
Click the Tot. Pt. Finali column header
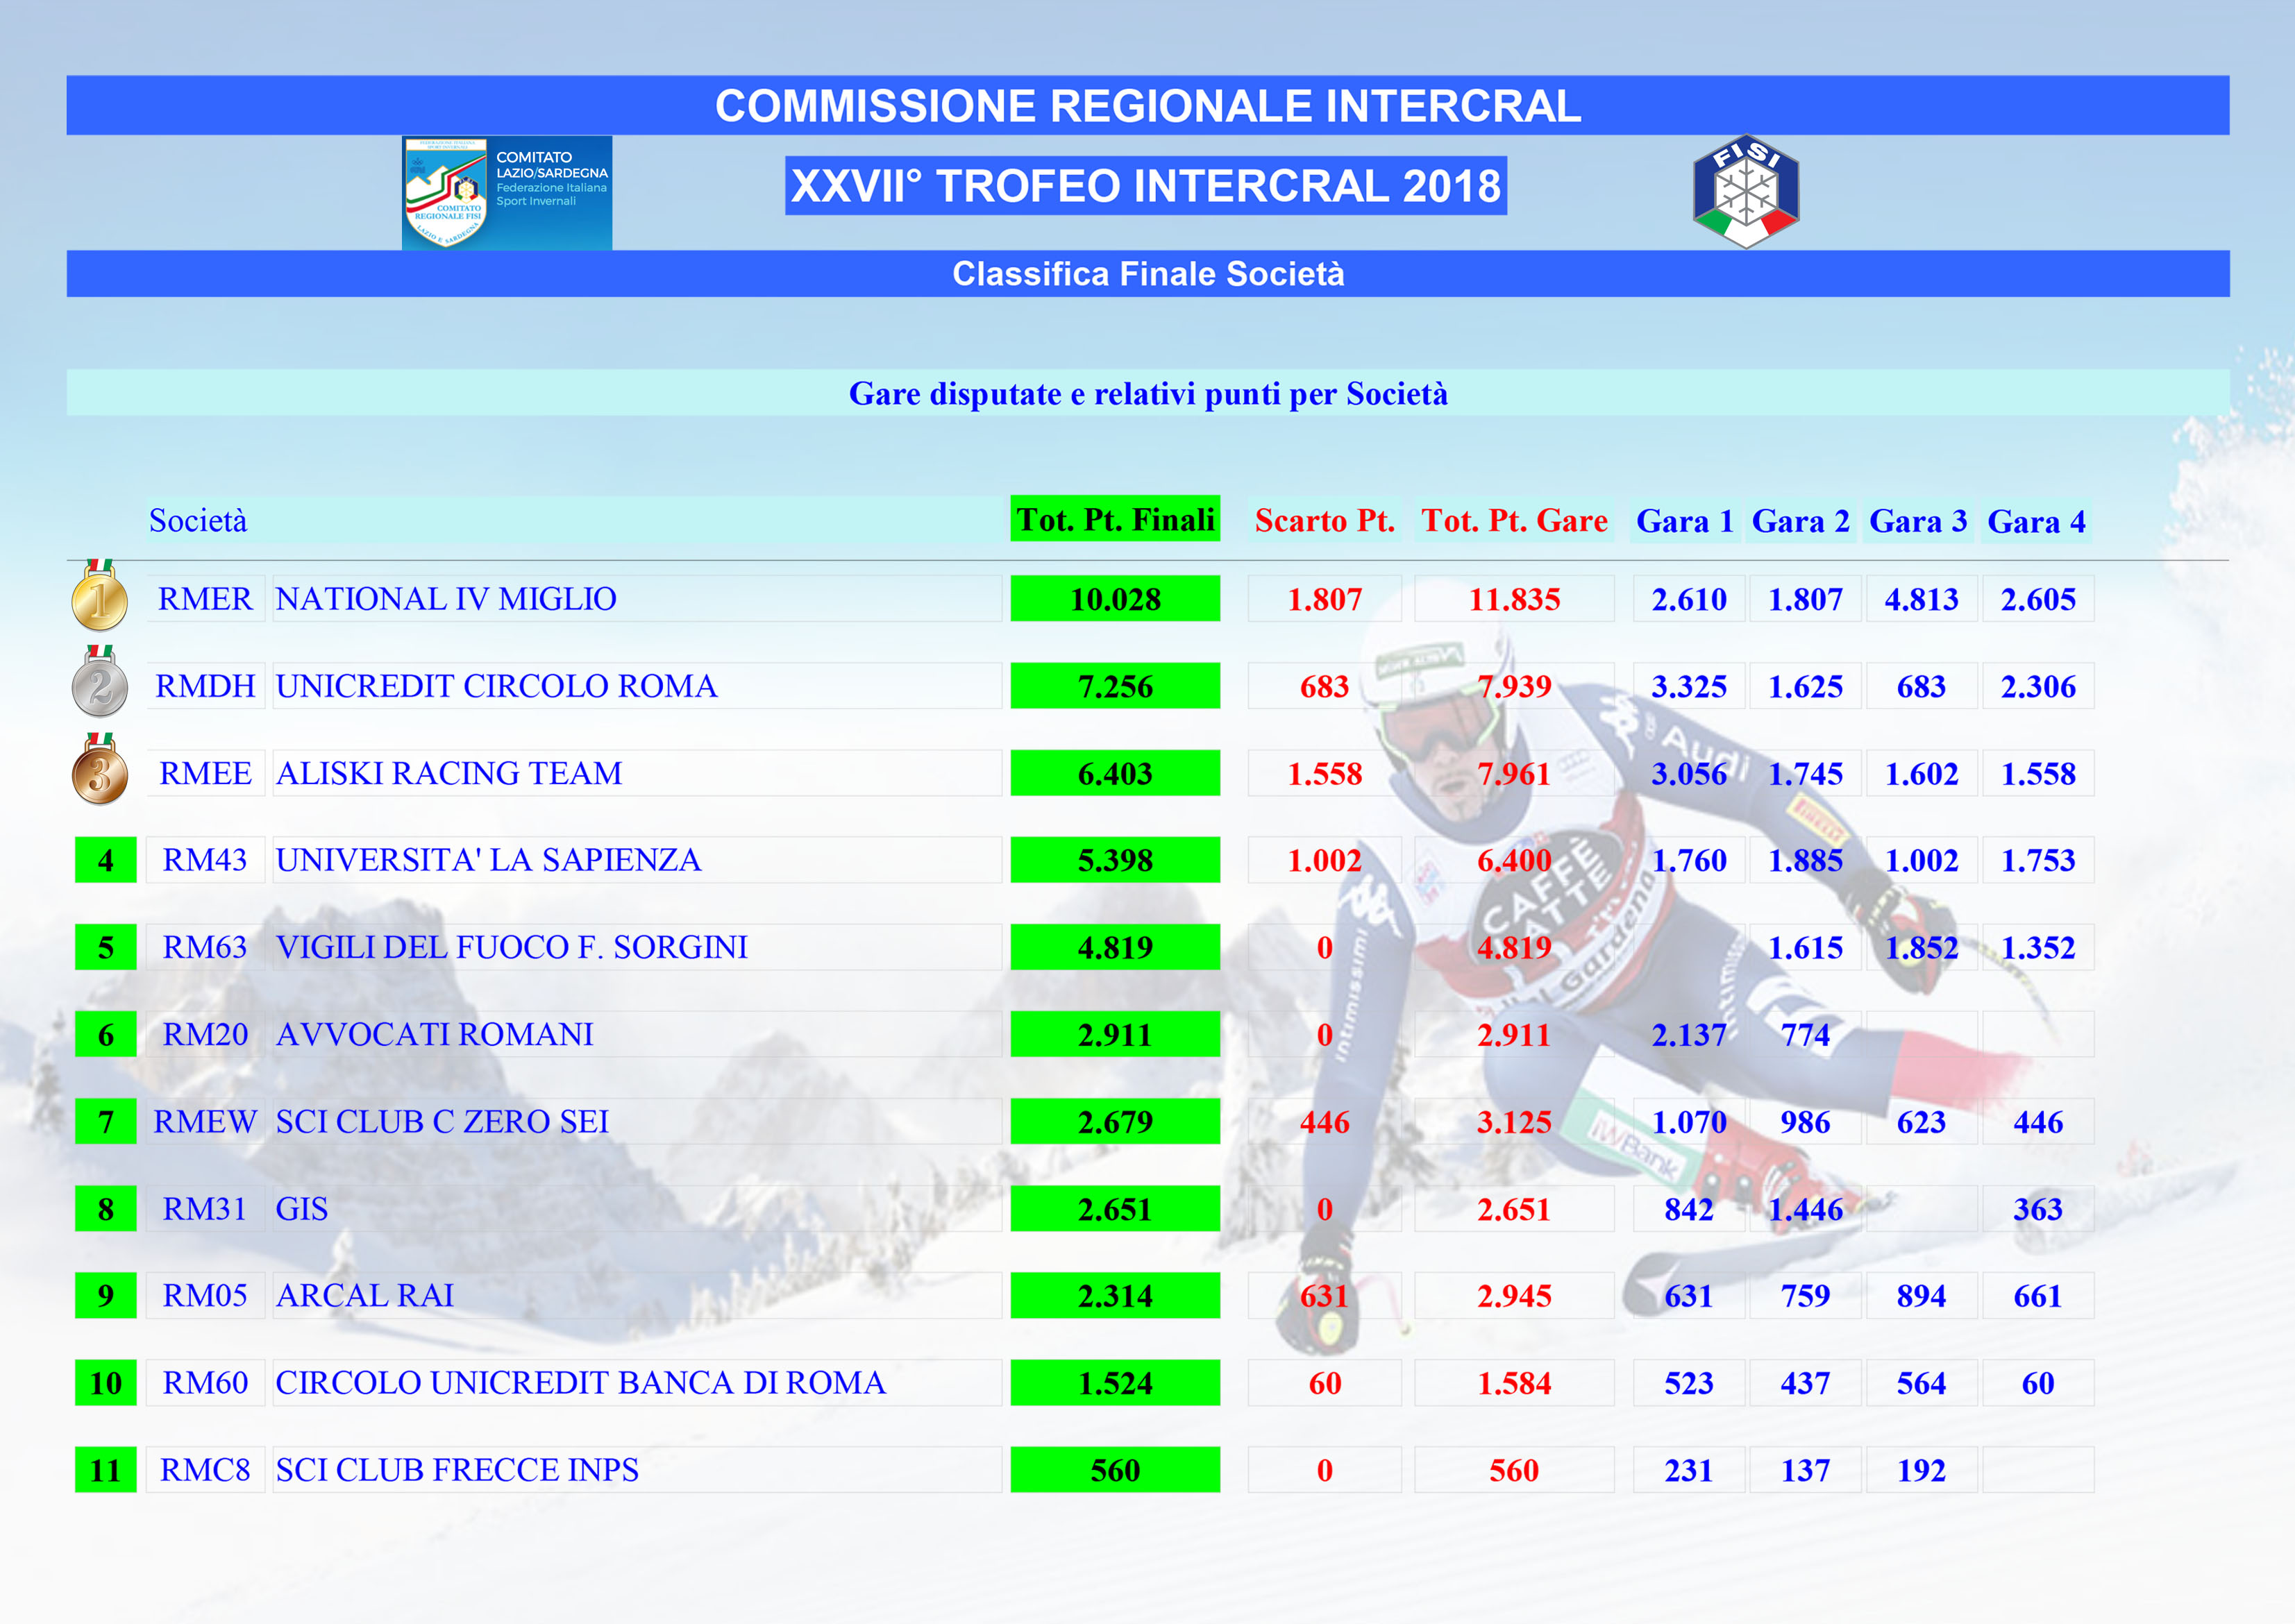(x=1115, y=520)
